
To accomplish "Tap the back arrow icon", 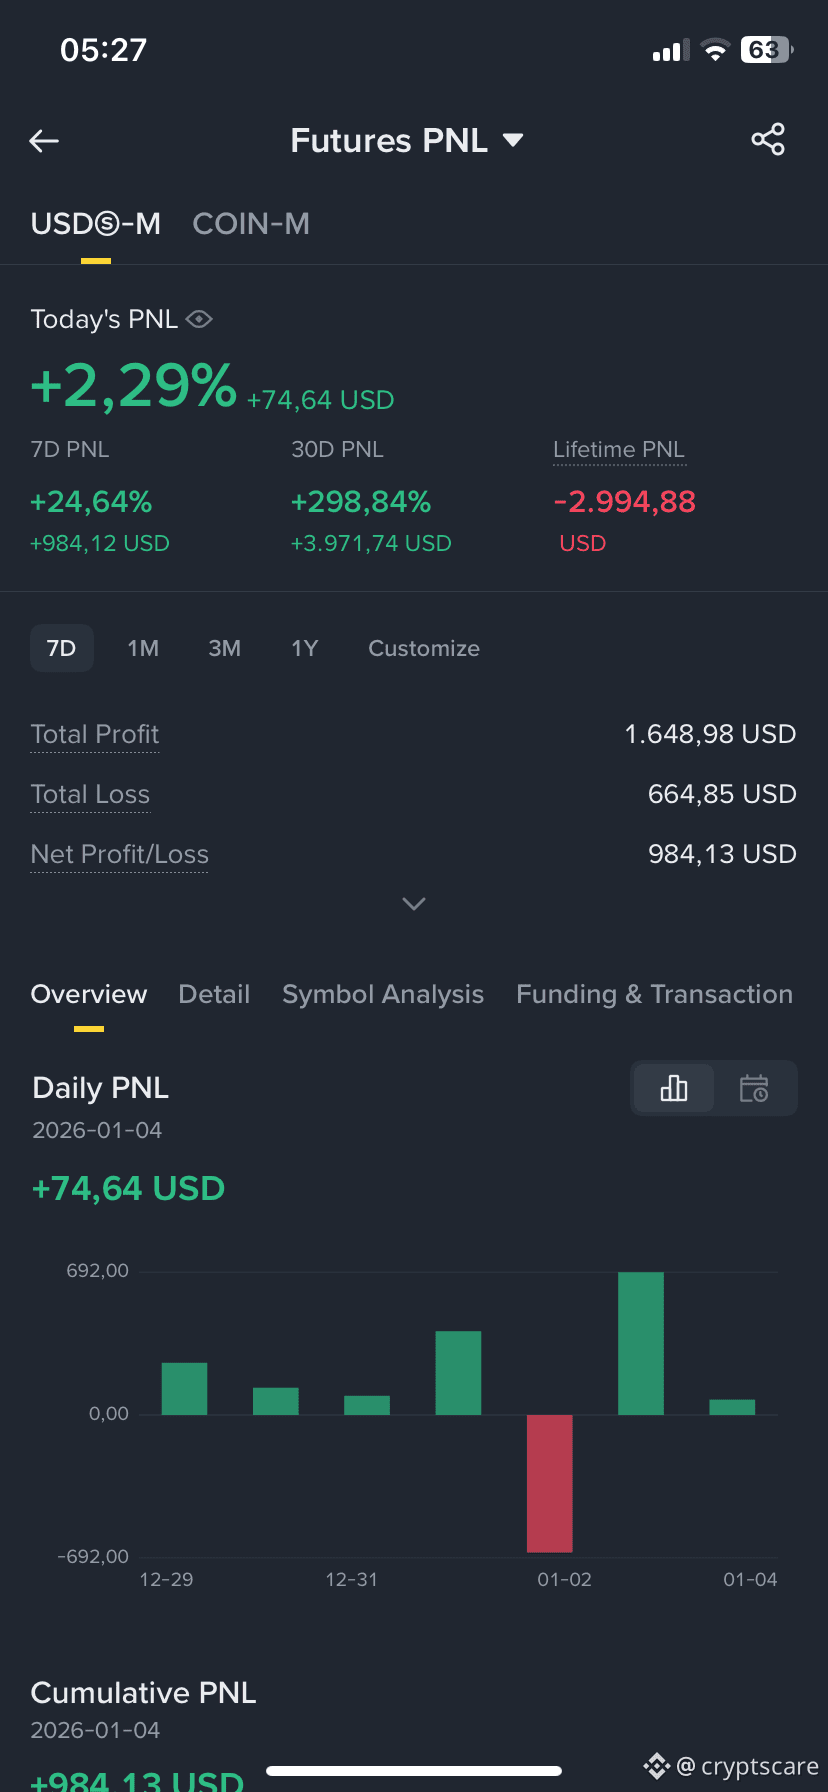I will (44, 141).
